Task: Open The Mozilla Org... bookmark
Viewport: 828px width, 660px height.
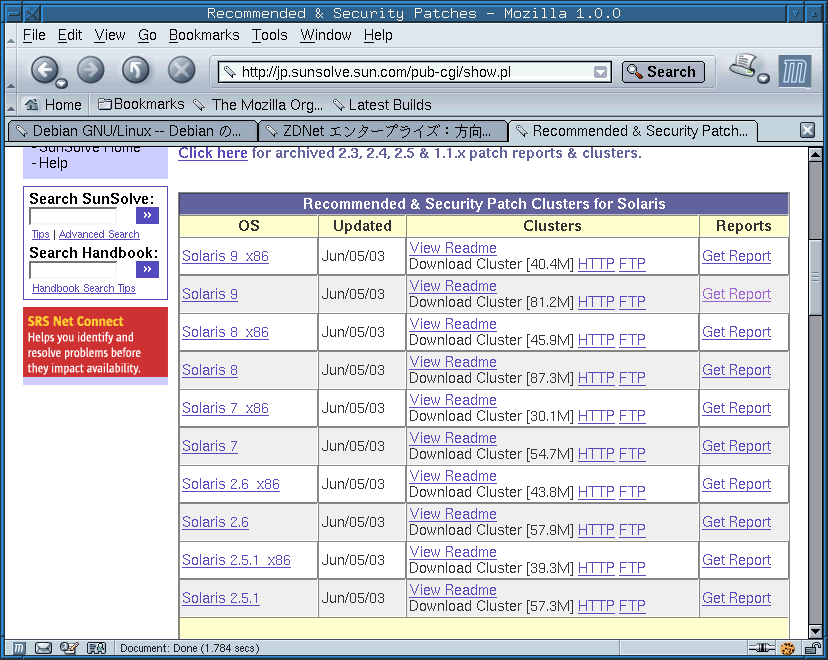Action: 258,105
